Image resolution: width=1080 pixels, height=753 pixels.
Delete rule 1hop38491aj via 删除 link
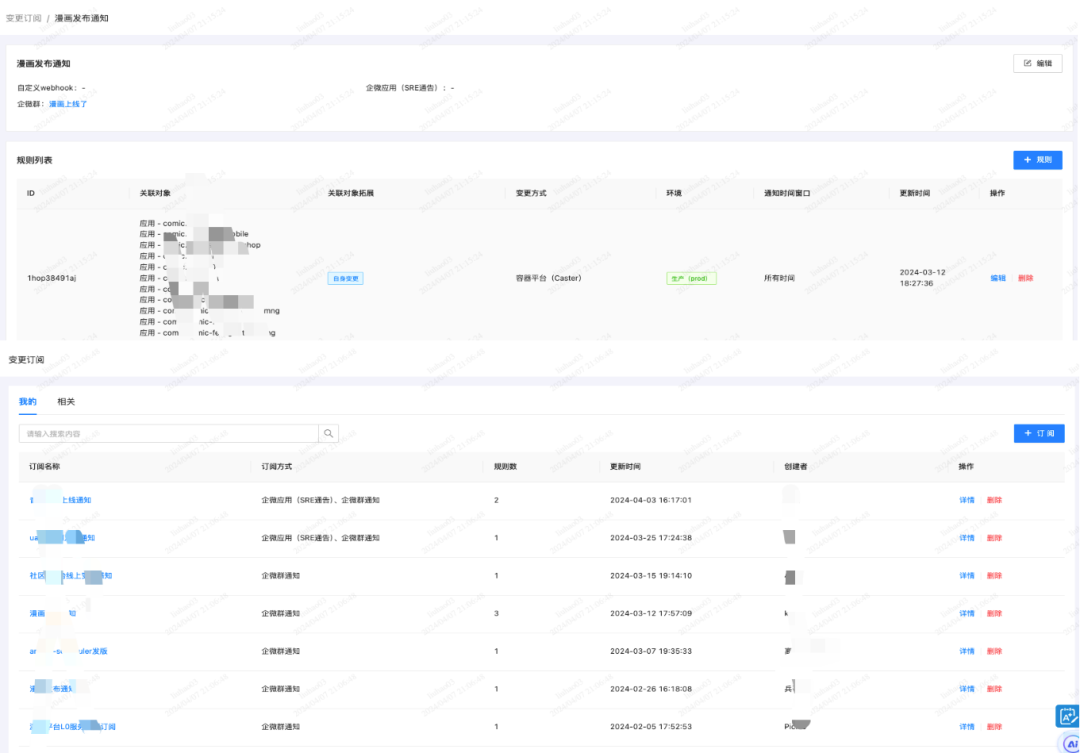click(1026, 278)
